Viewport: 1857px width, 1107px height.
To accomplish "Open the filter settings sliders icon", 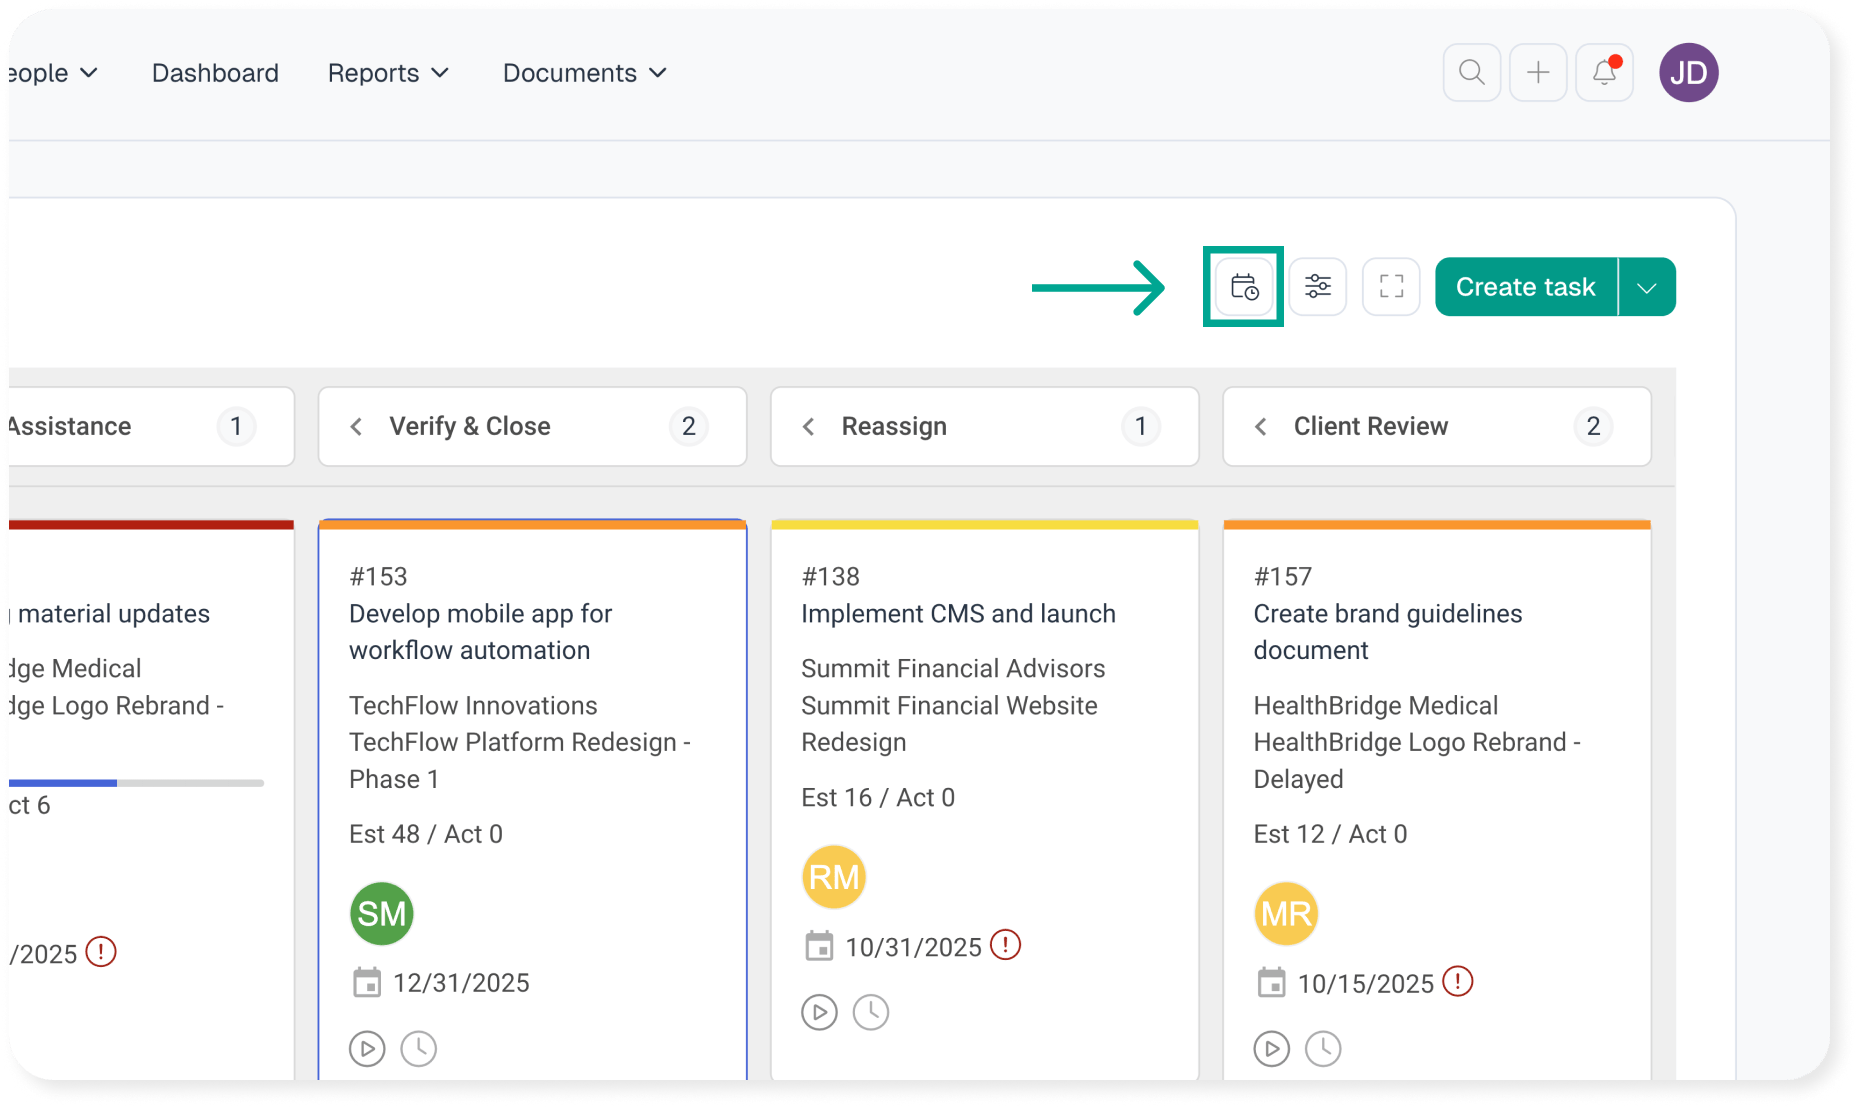I will 1317,287.
